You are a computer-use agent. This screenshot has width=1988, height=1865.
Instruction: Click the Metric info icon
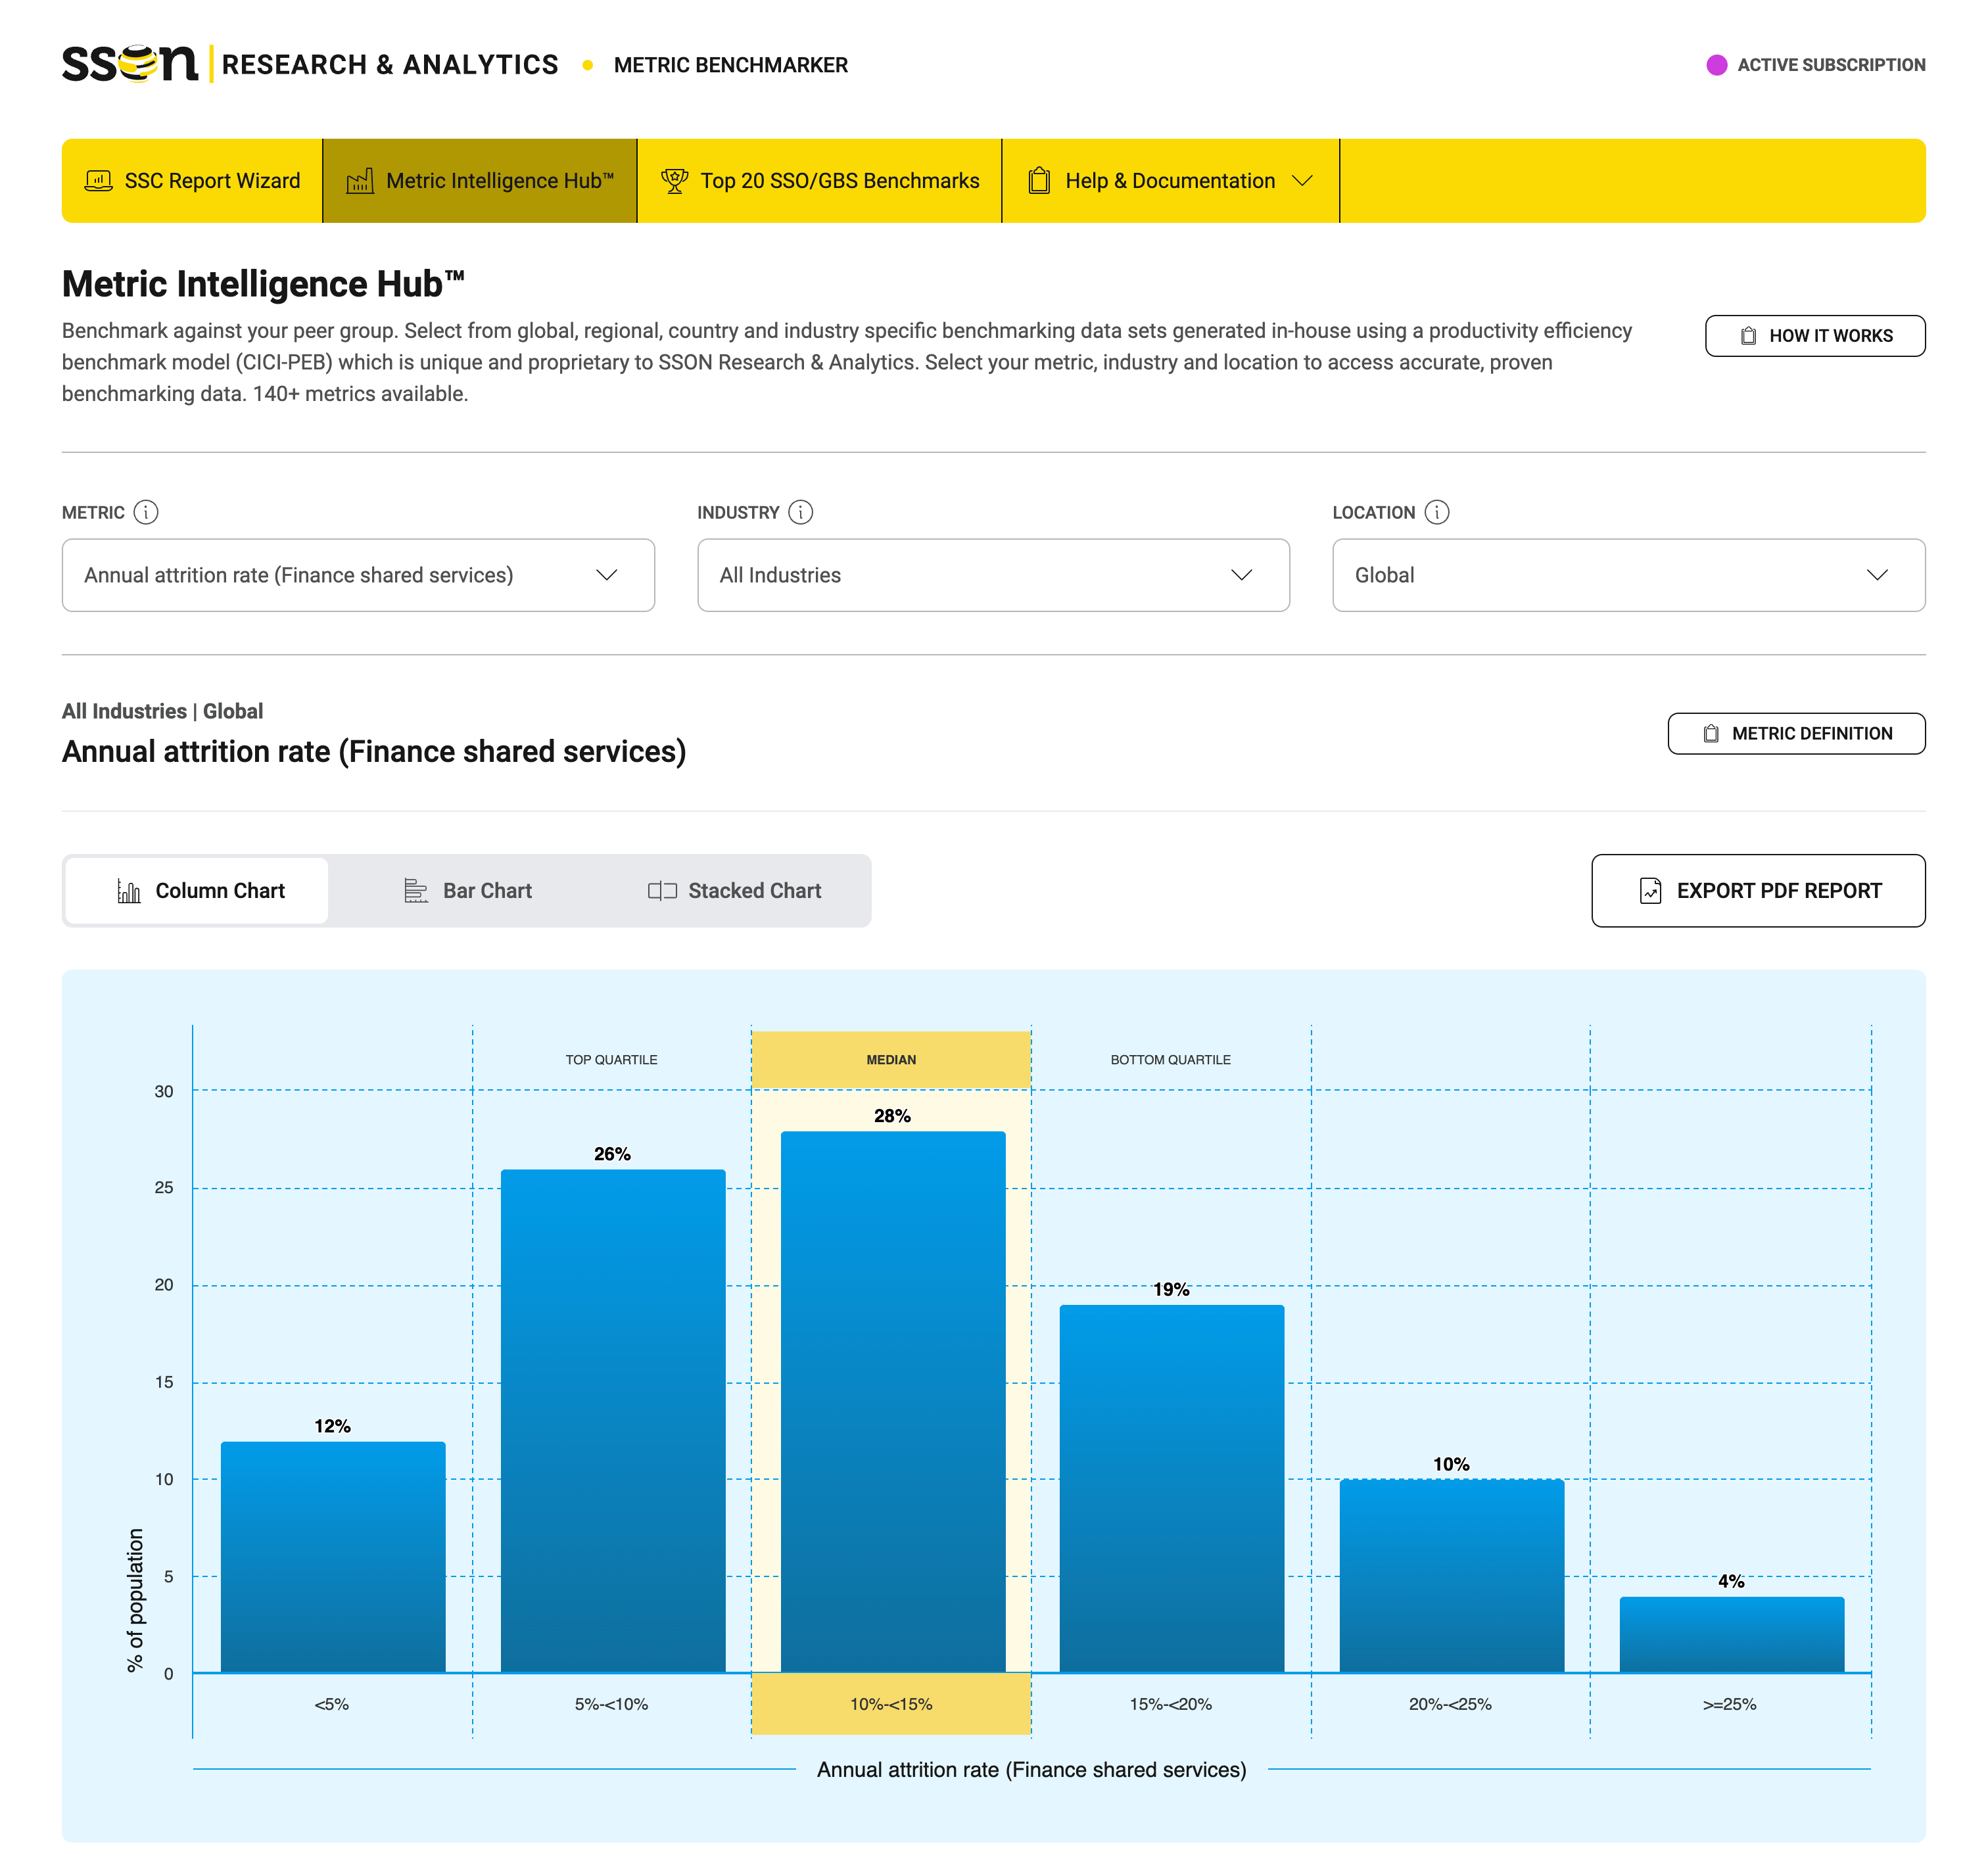coord(146,513)
